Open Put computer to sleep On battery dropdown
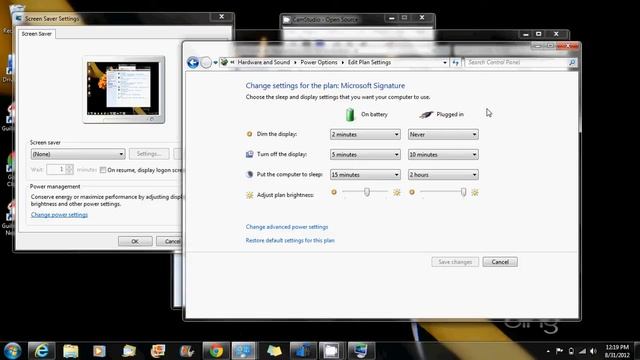The width and height of the screenshot is (640, 360). (x=365, y=175)
